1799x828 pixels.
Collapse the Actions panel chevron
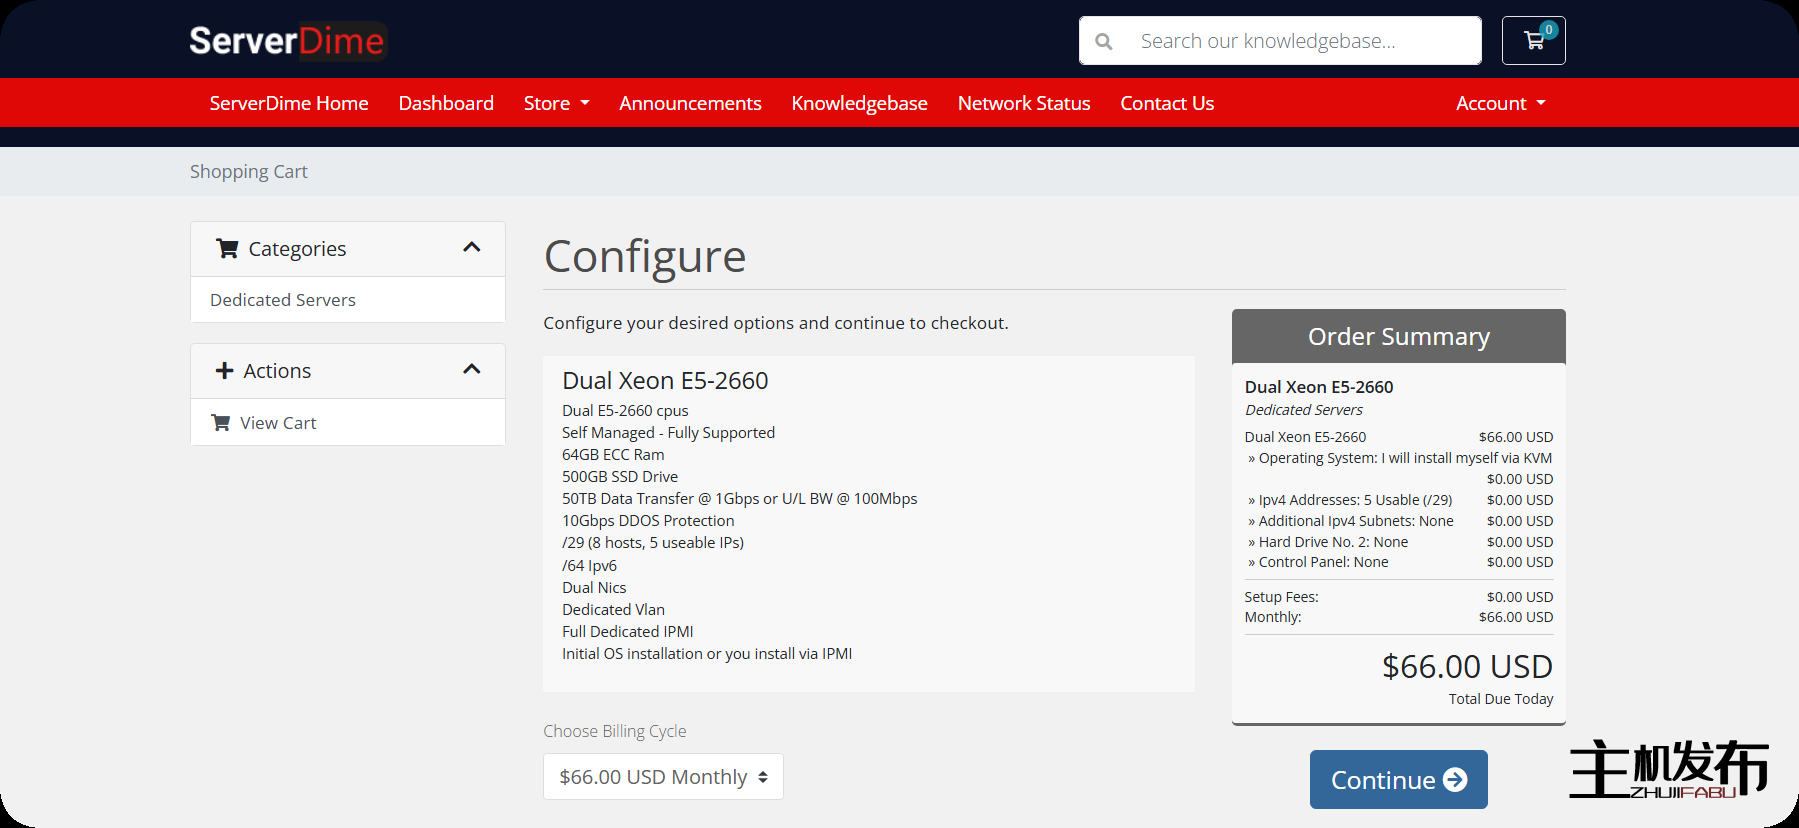click(x=472, y=369)
